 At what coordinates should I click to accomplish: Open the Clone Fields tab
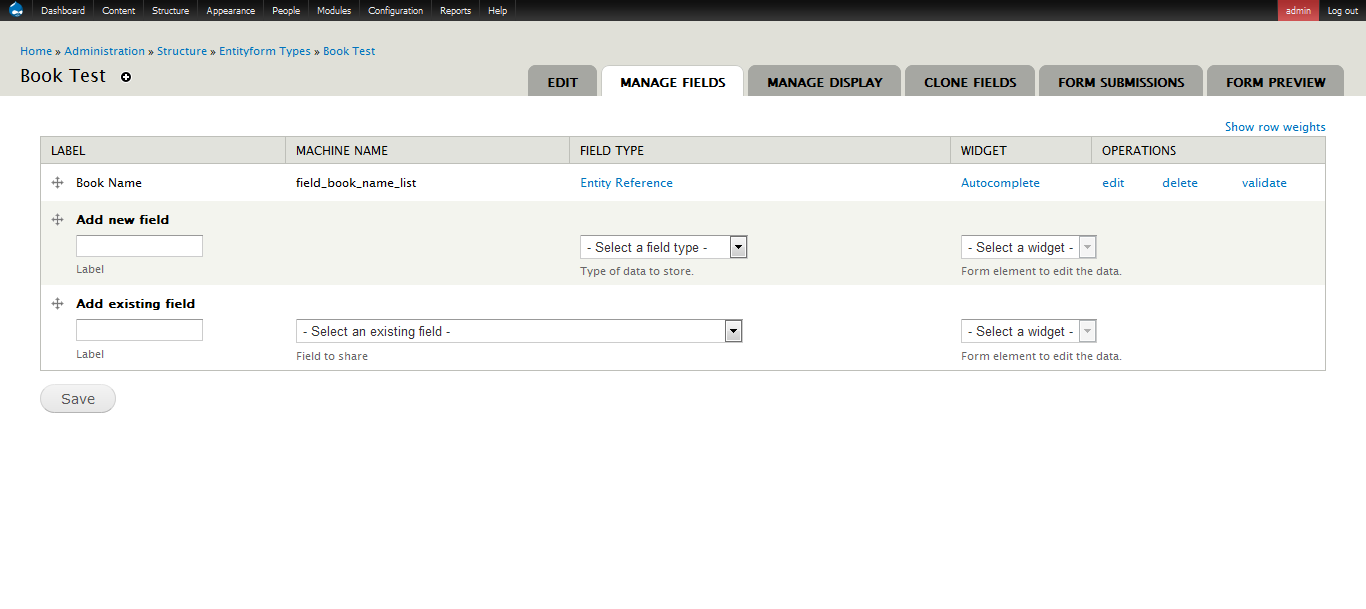click(970, 82)
